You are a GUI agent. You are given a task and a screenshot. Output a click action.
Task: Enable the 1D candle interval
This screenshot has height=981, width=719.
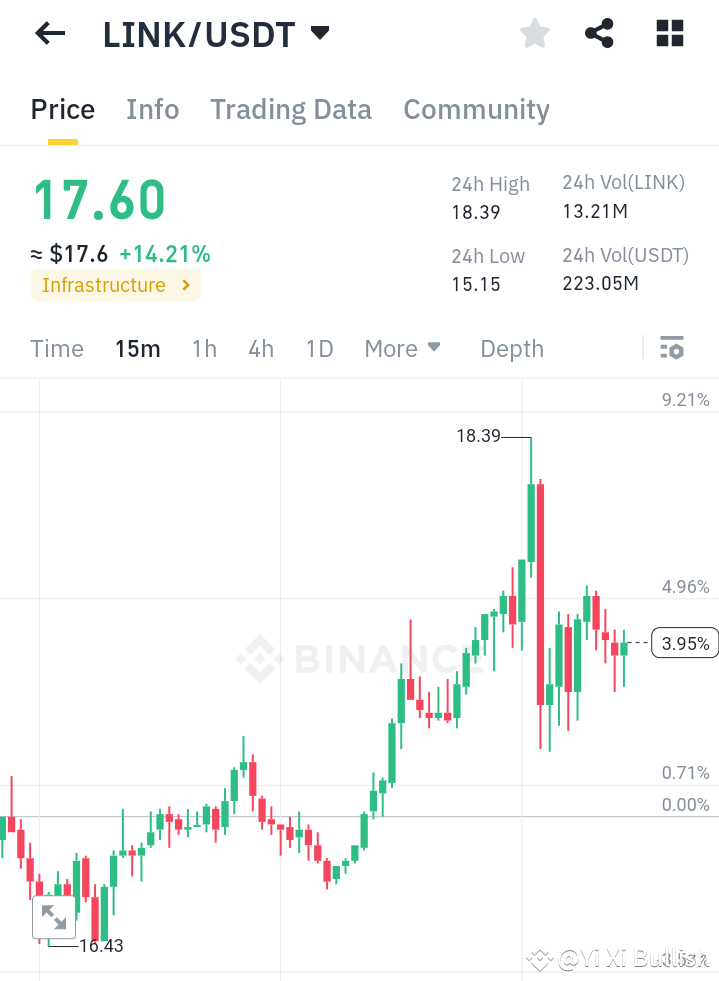click(x=319, y=349)
